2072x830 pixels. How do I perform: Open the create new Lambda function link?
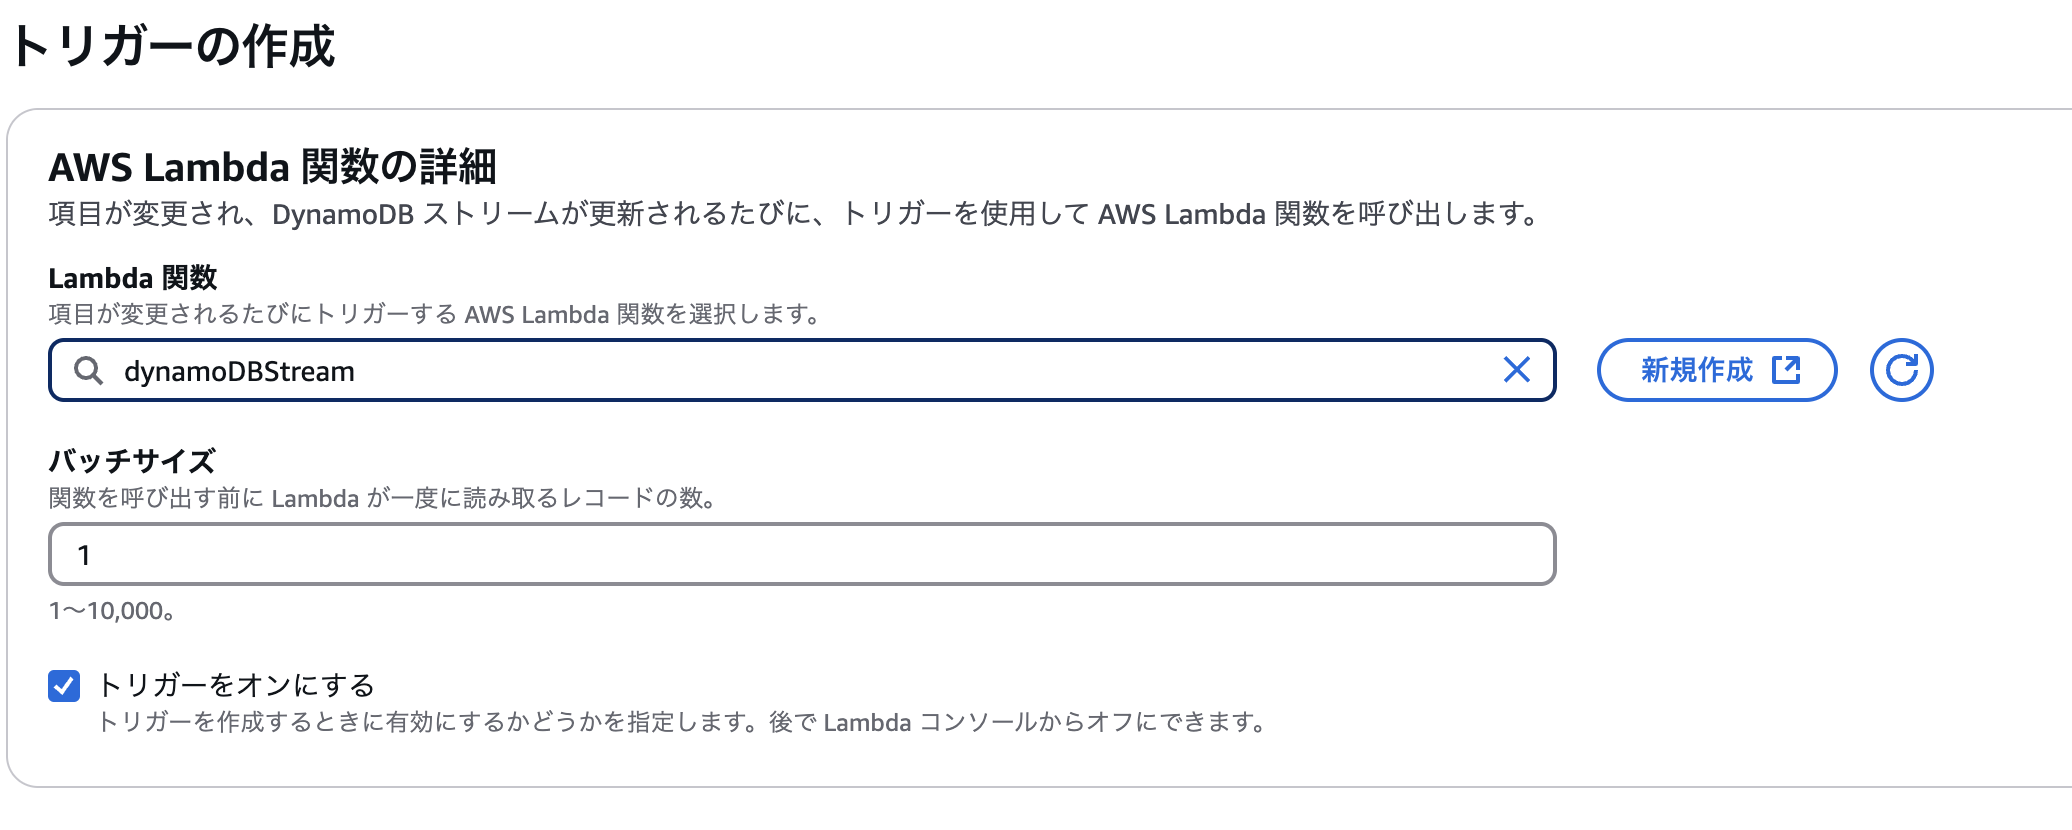click(1717, 369)
